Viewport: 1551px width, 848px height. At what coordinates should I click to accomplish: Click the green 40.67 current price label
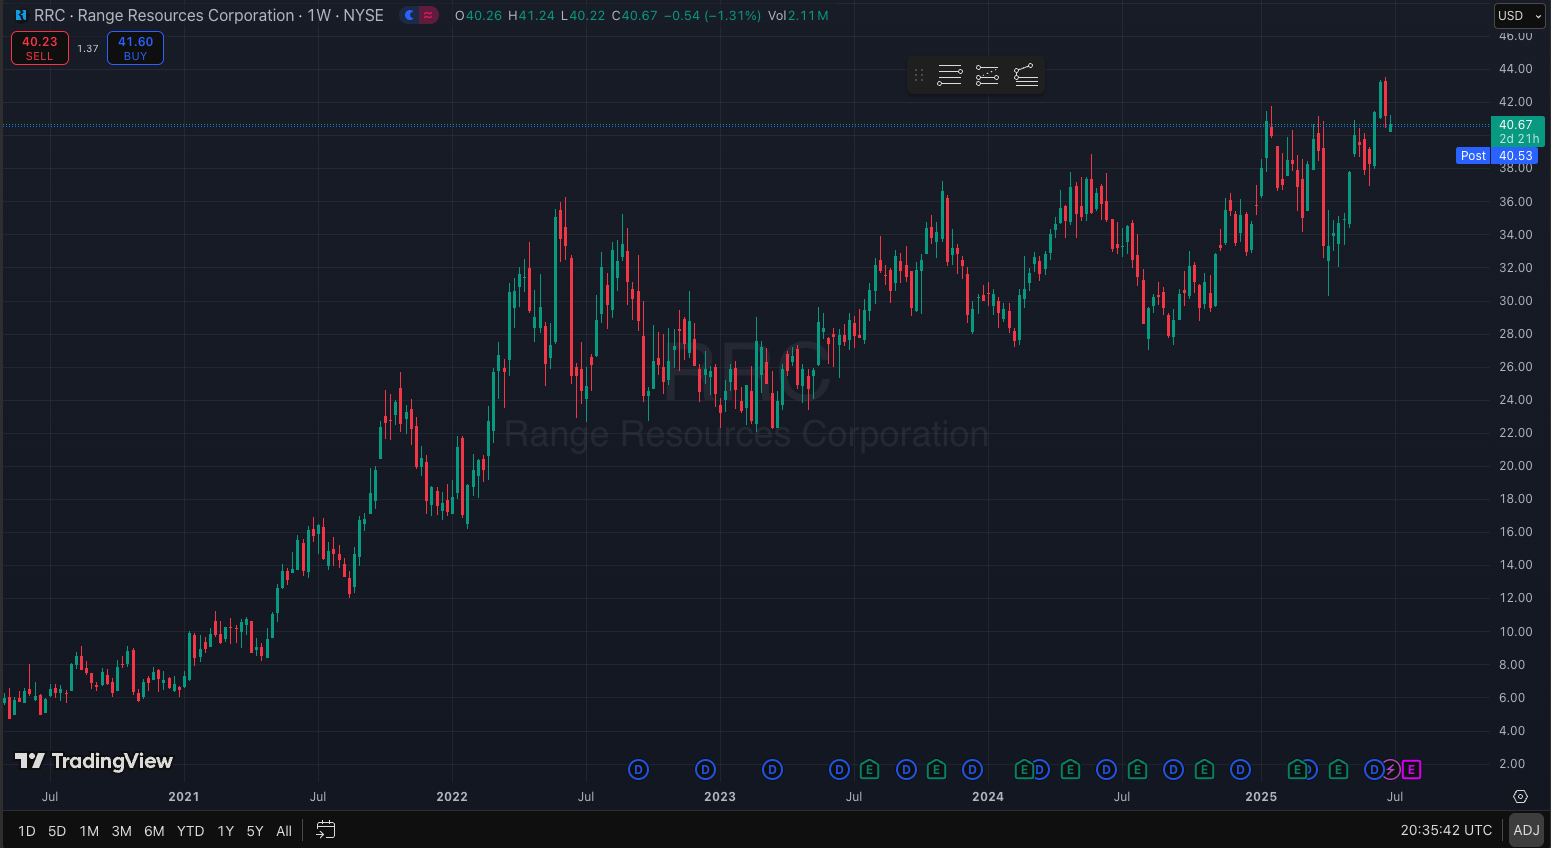point(1518,131)
